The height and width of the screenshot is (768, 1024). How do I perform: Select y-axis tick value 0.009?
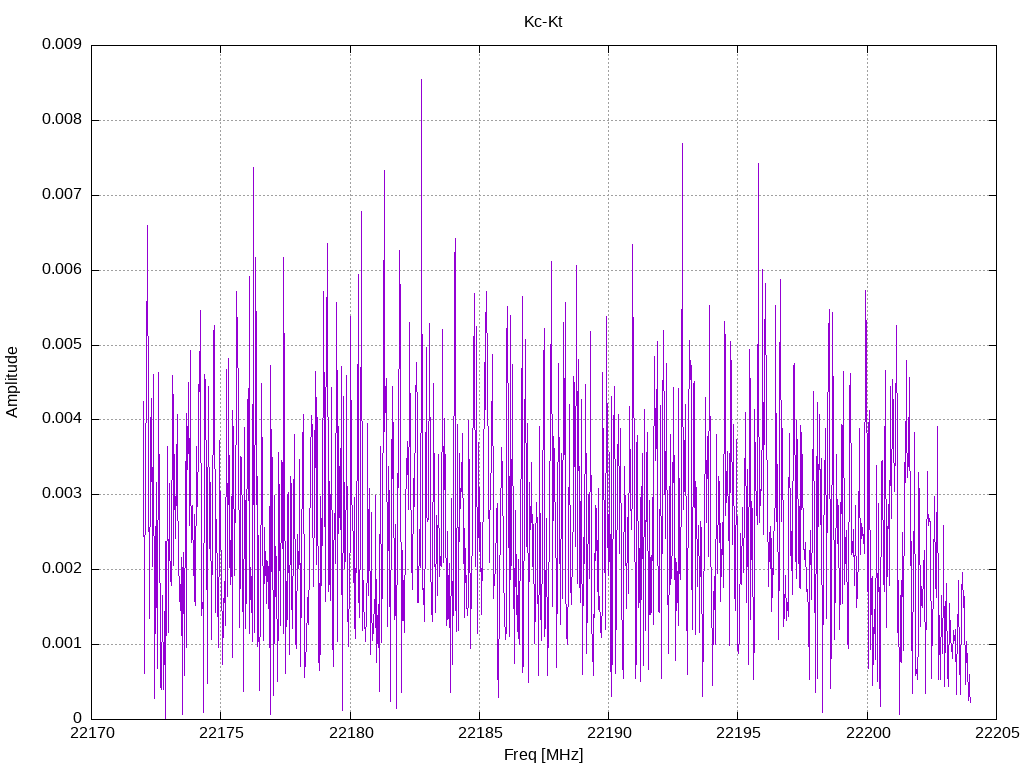coord(62,44)
